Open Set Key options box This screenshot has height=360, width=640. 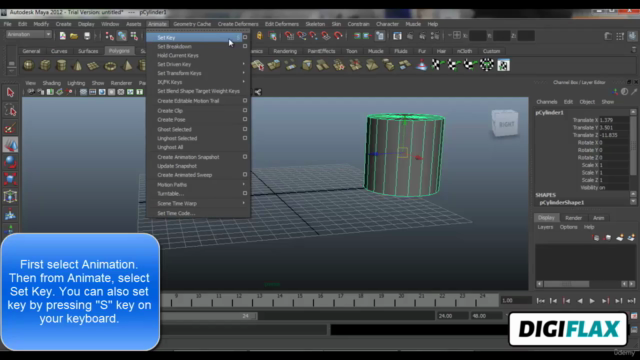point(245,37)
